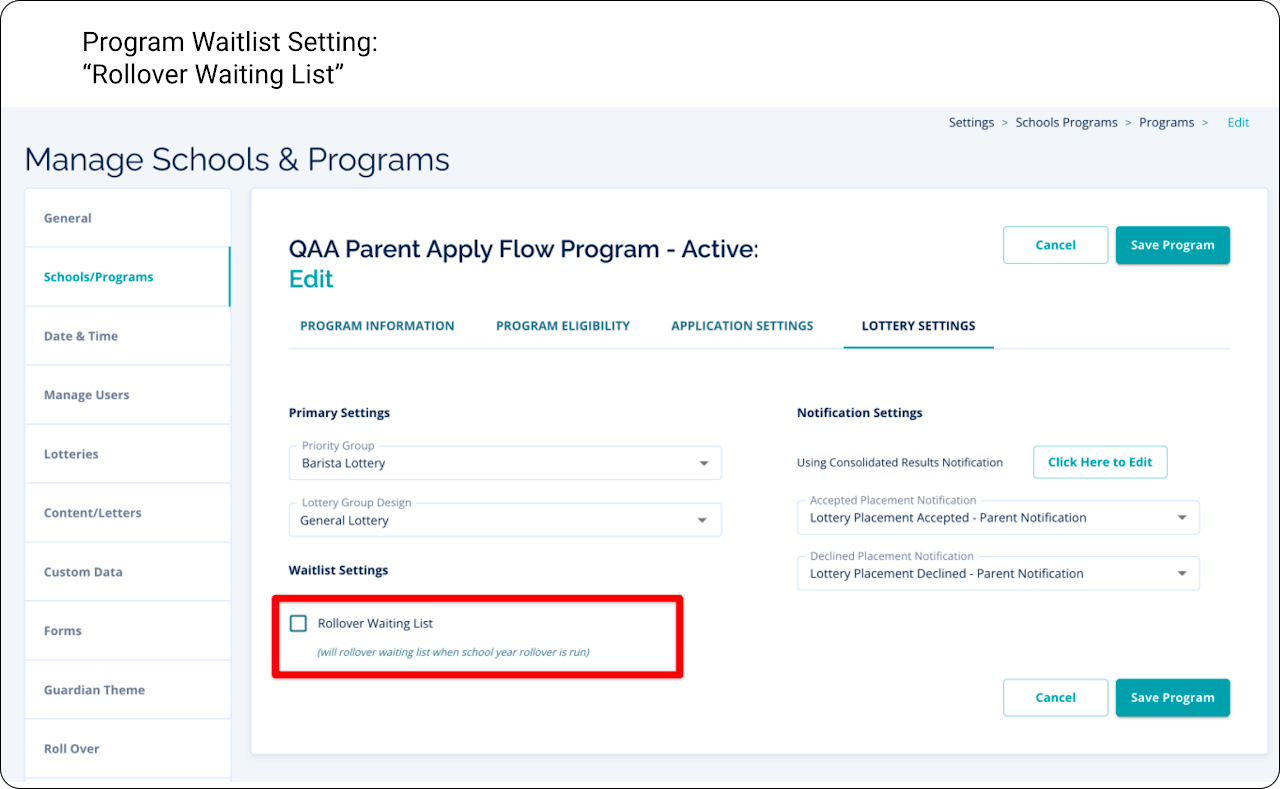Select Date & Time in the sidebar
This screenshot has width=1280, height=789.
(x=81, y=336)
